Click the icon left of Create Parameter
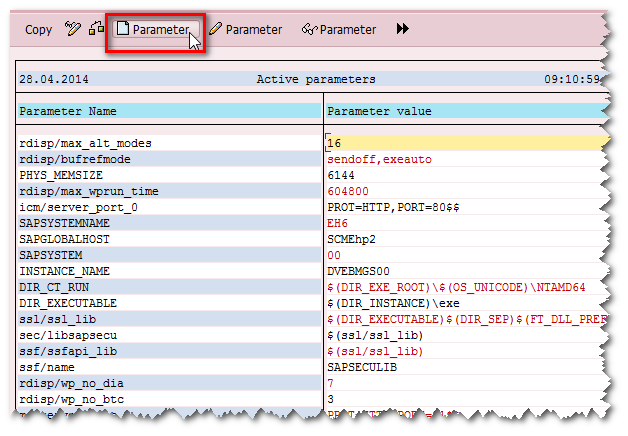 point(96,30)
